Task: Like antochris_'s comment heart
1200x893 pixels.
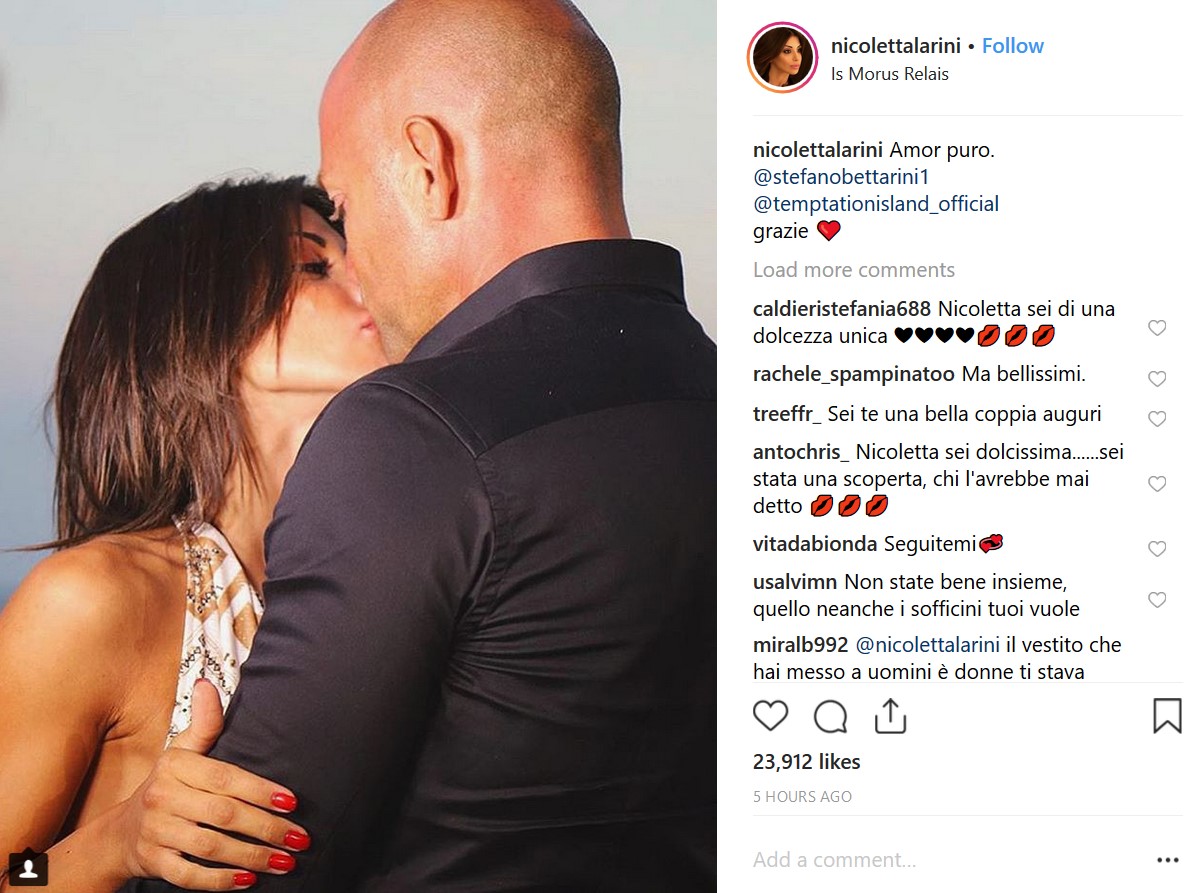Action: point(1157,484)
